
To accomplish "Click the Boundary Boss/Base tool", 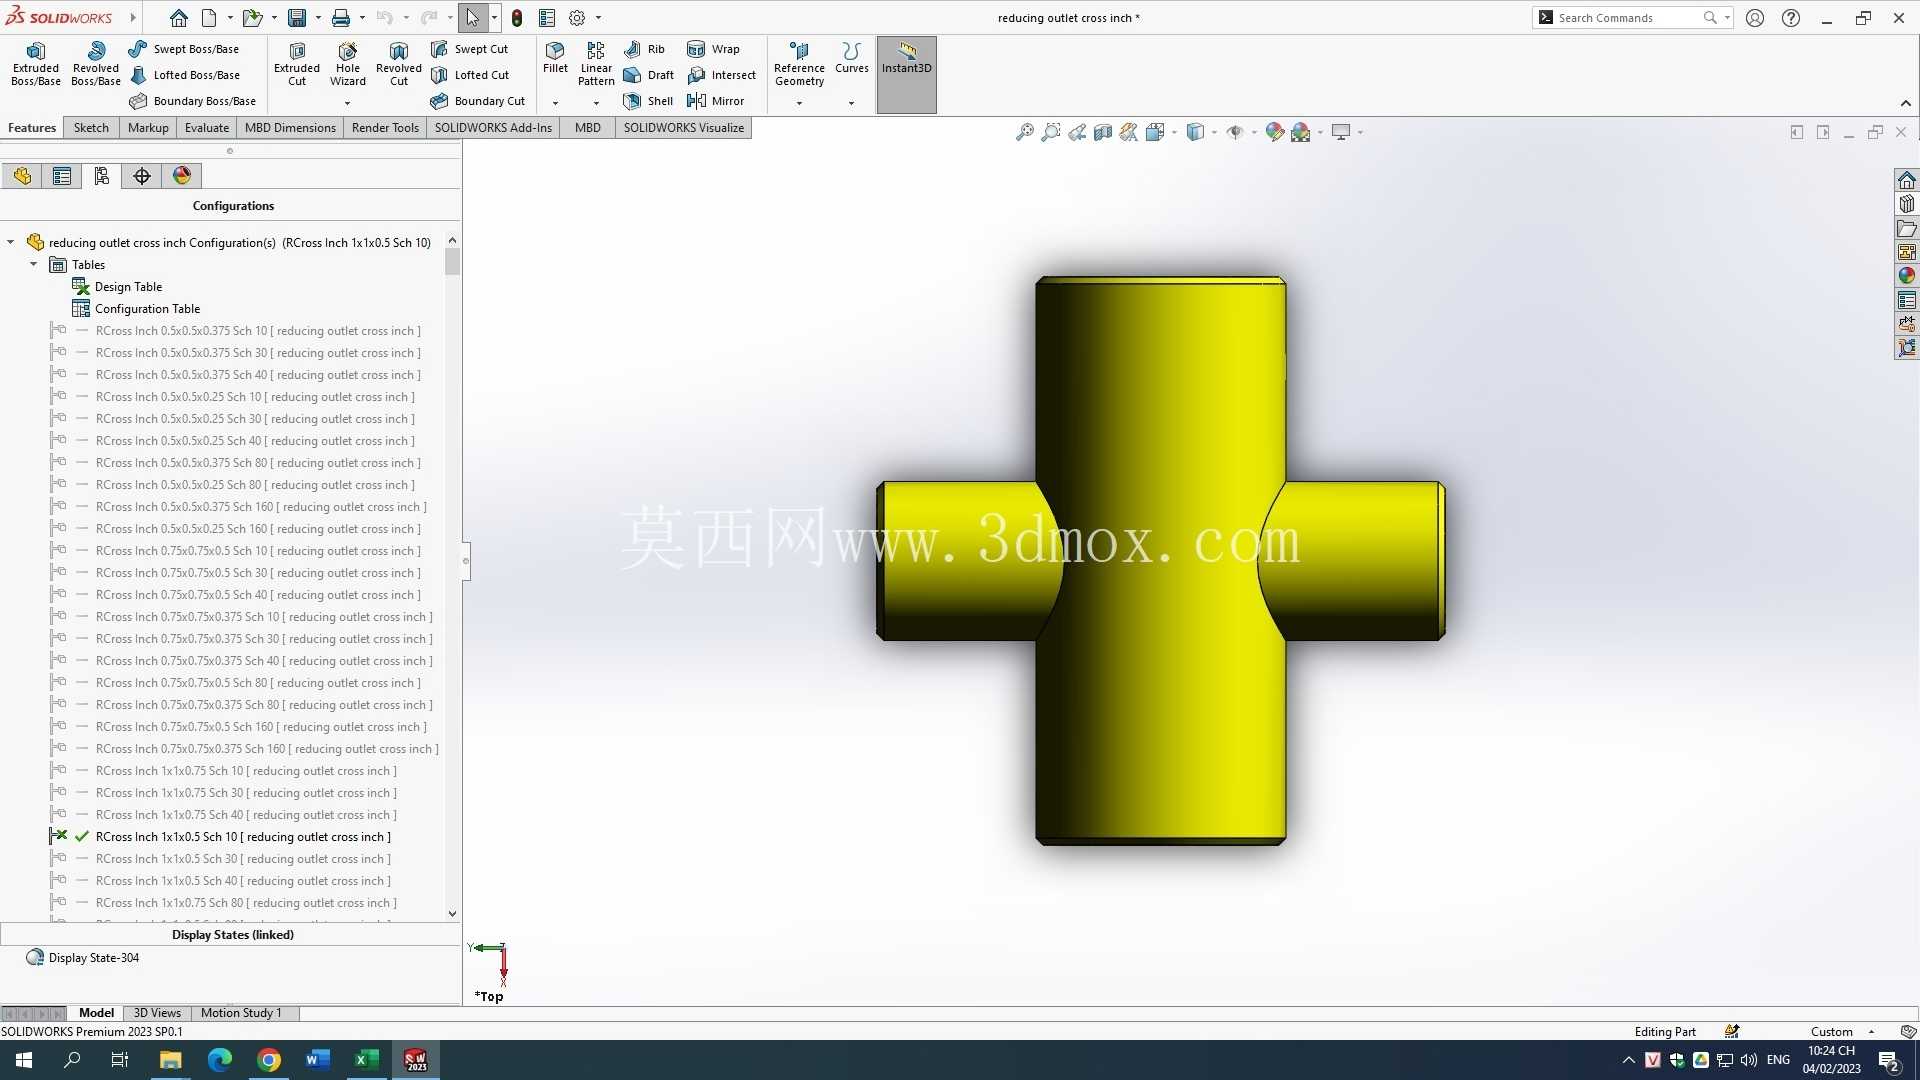I will point(193,101).
